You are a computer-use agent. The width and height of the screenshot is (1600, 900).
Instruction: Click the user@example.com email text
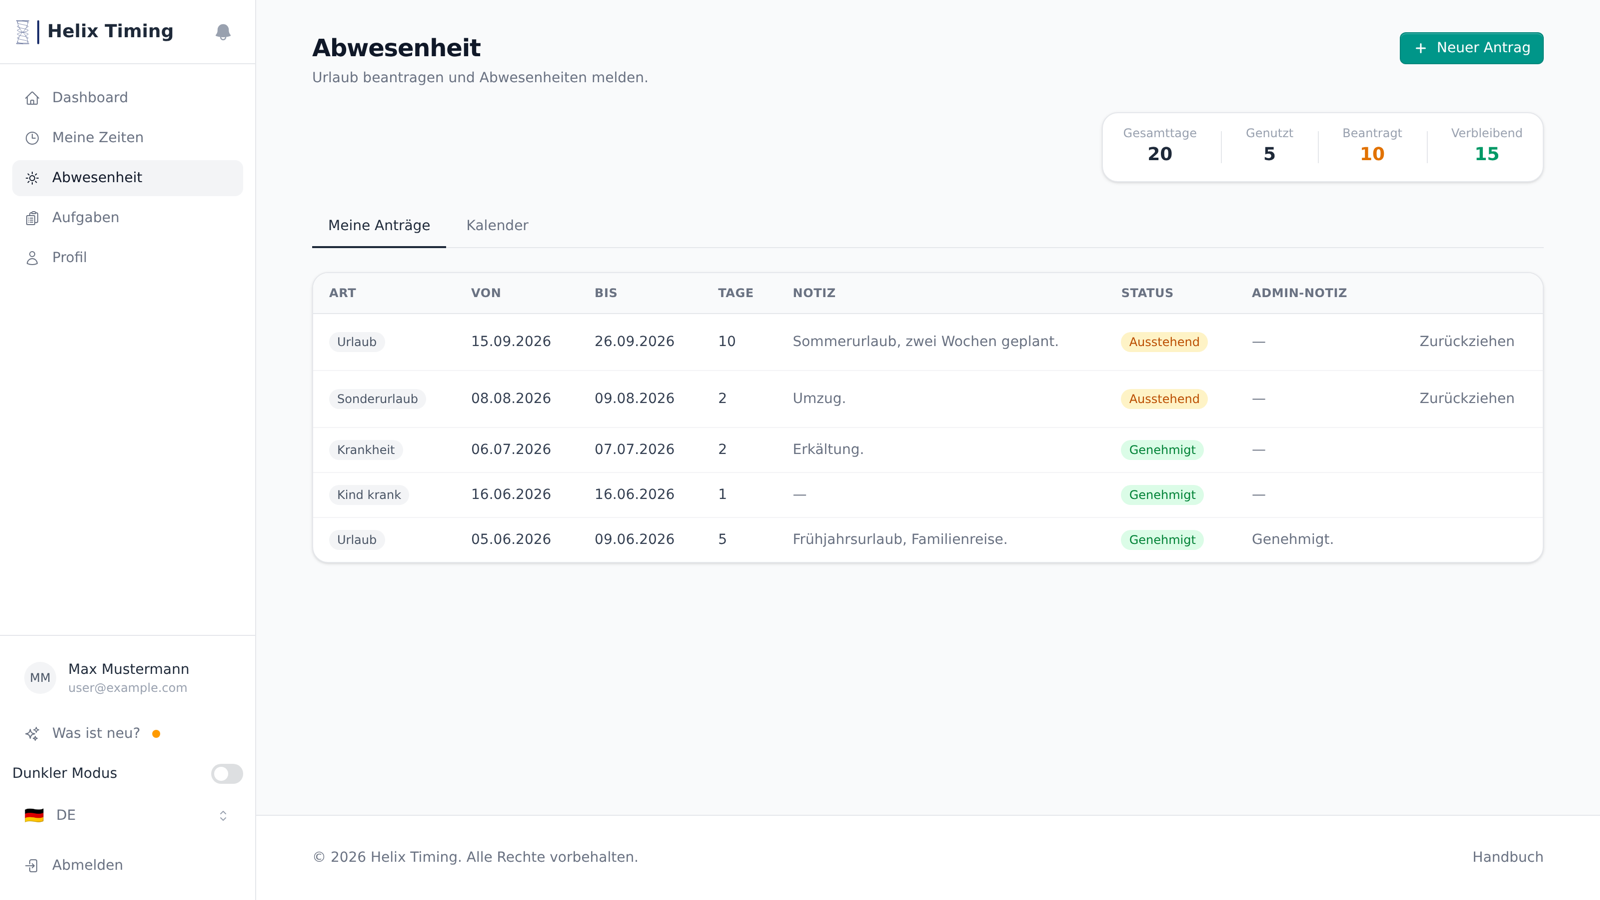pos(128,688)
